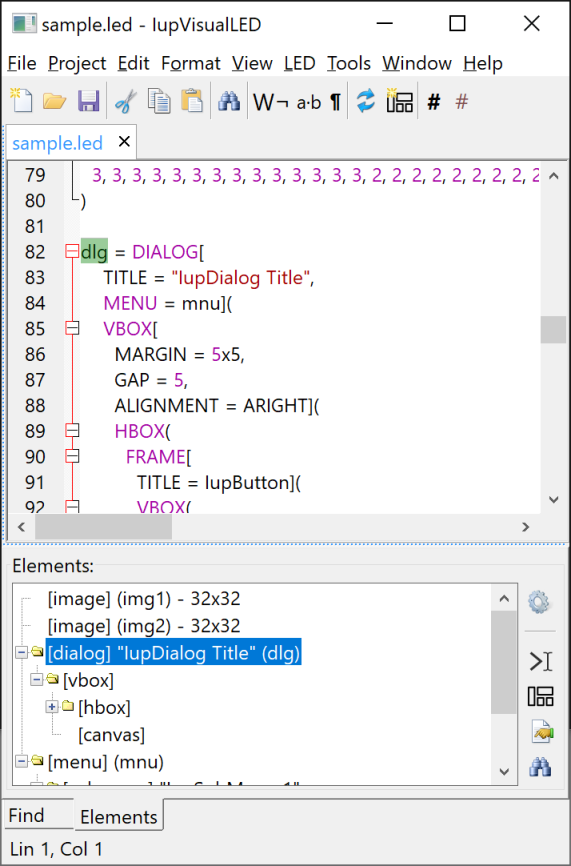Open the LED menu
571x866 pixels.
pos(299,64)
